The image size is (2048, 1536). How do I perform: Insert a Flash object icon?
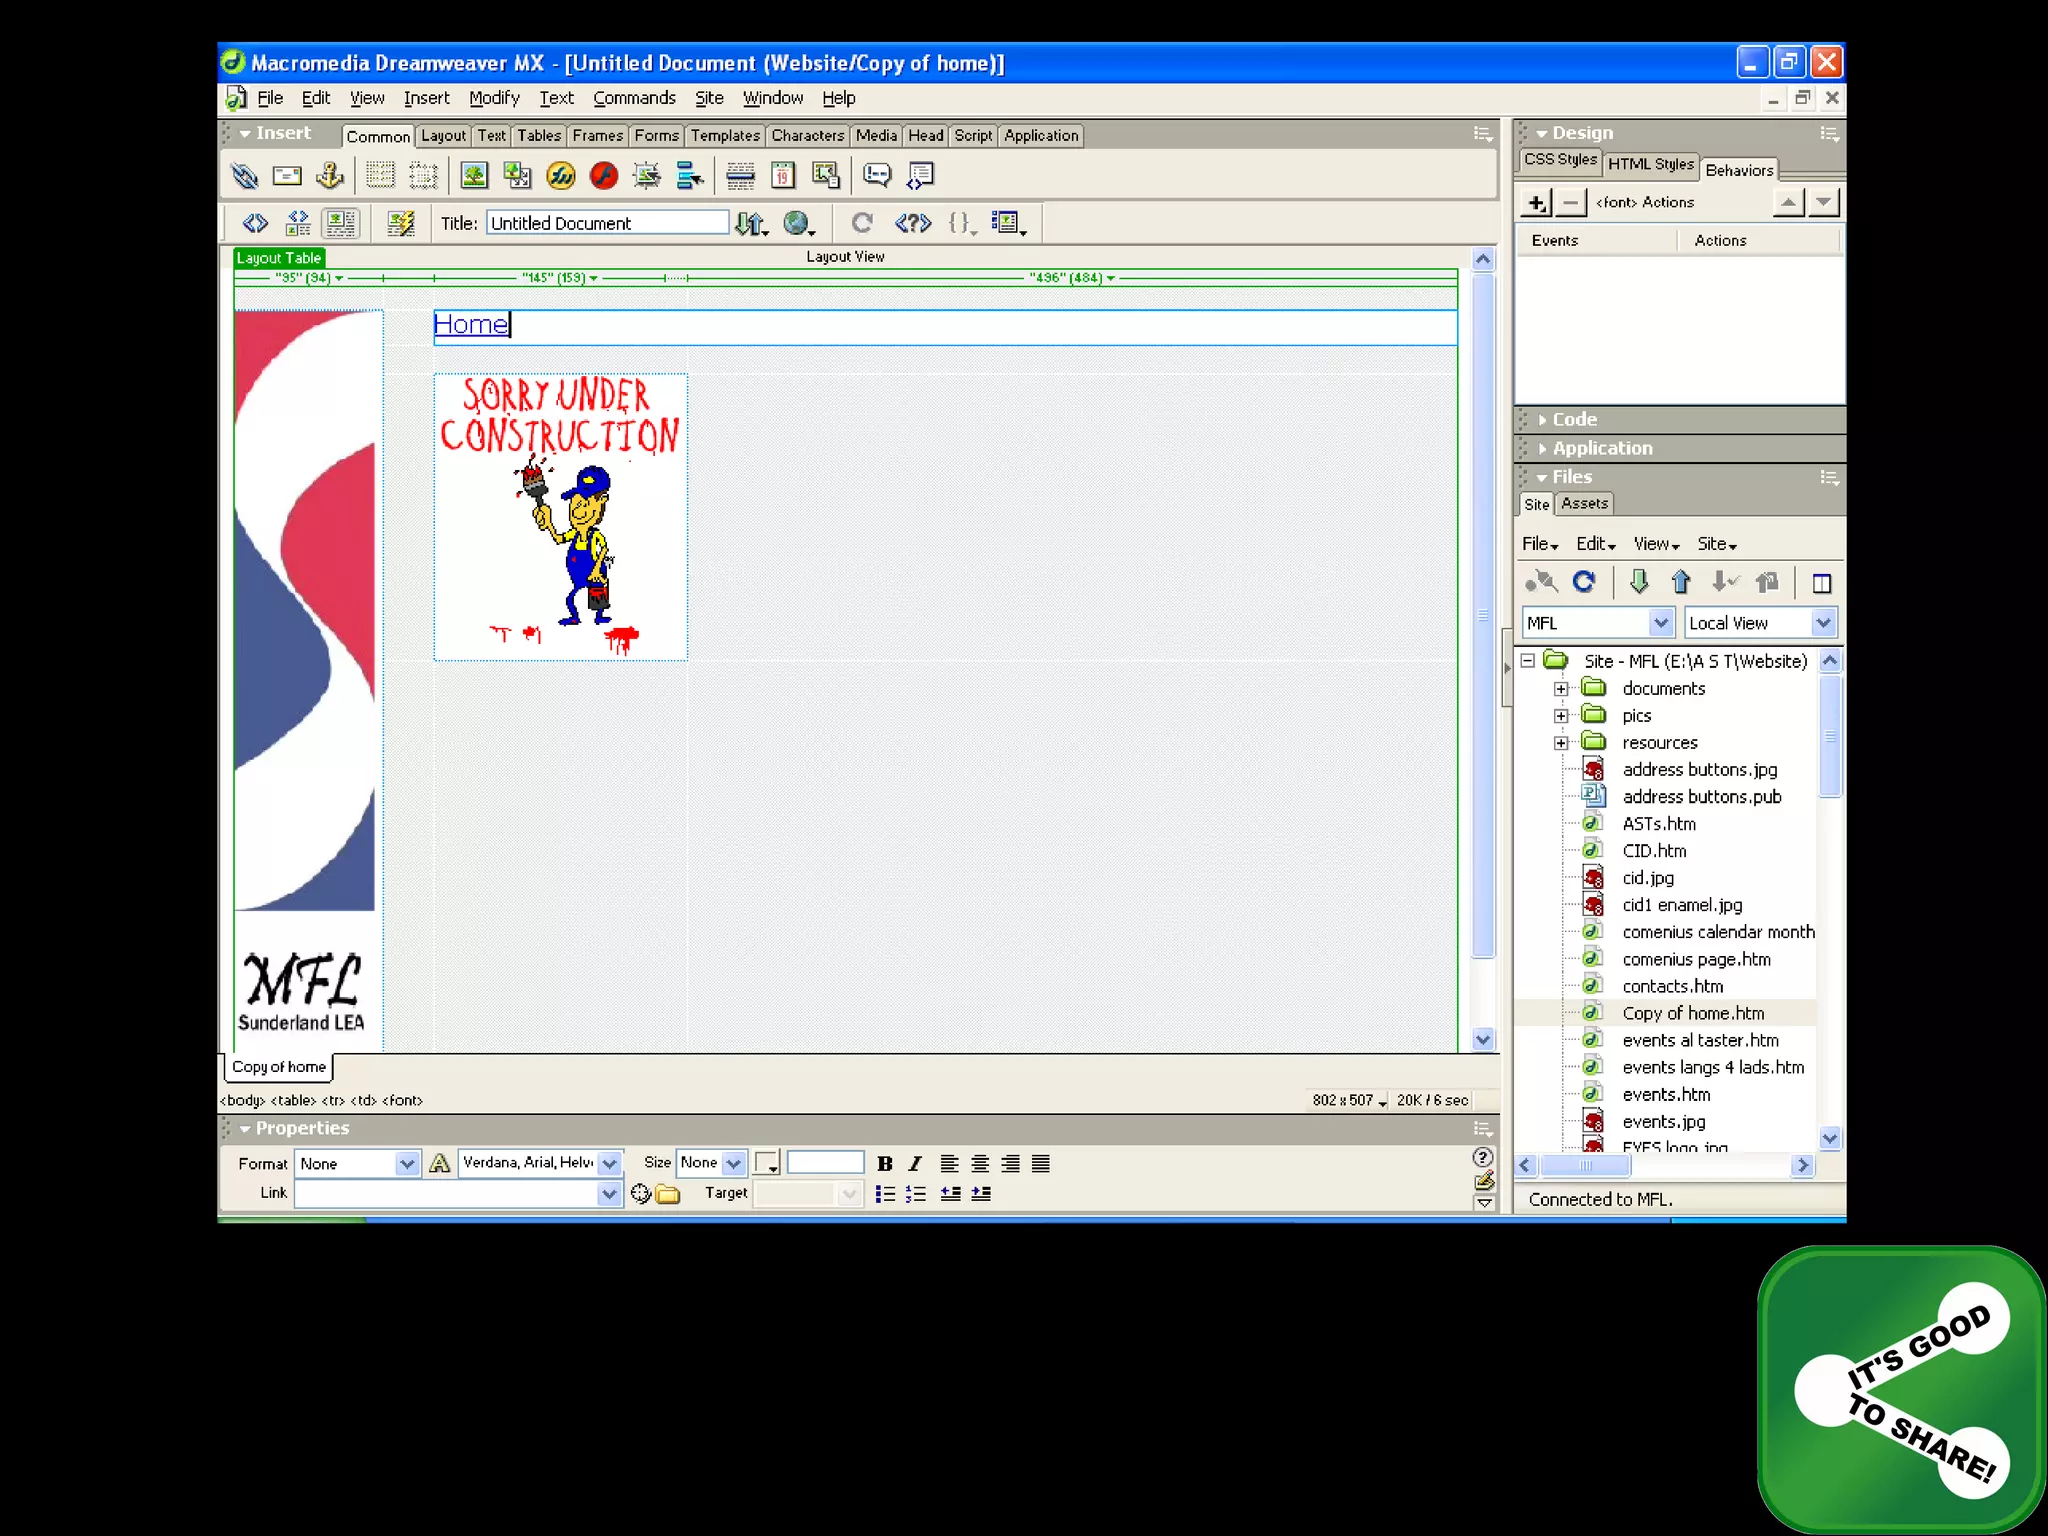(x=603, y=176)
